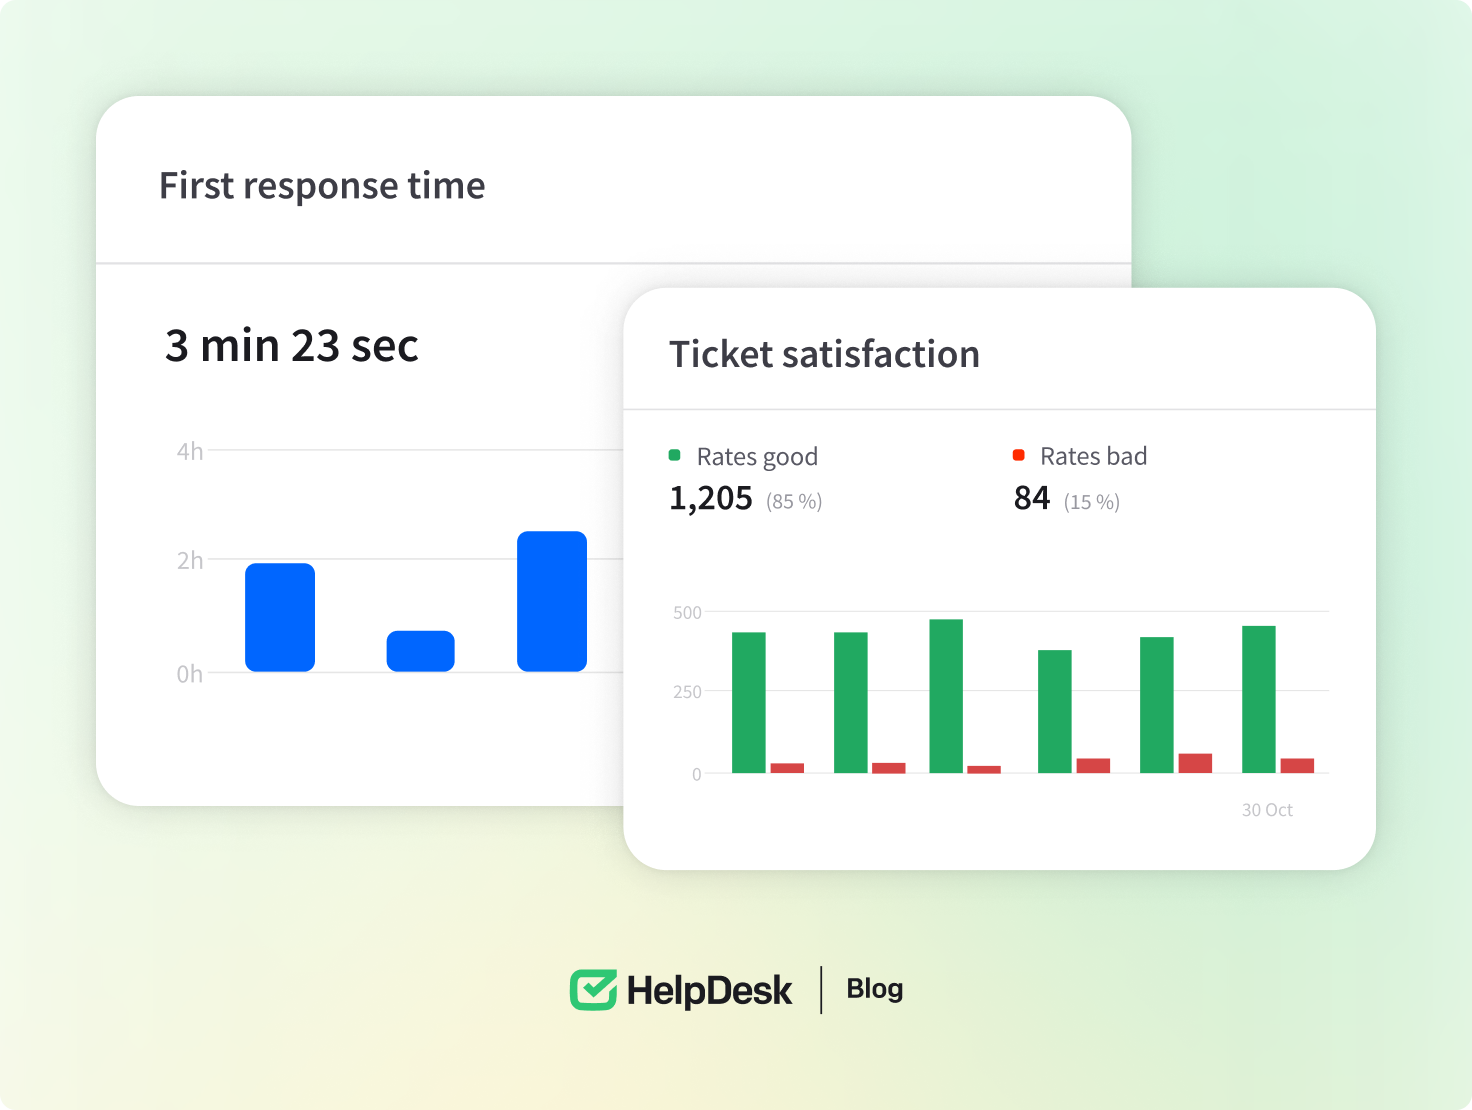Click the first red bar in satisfaction chart

click(787, 768)
